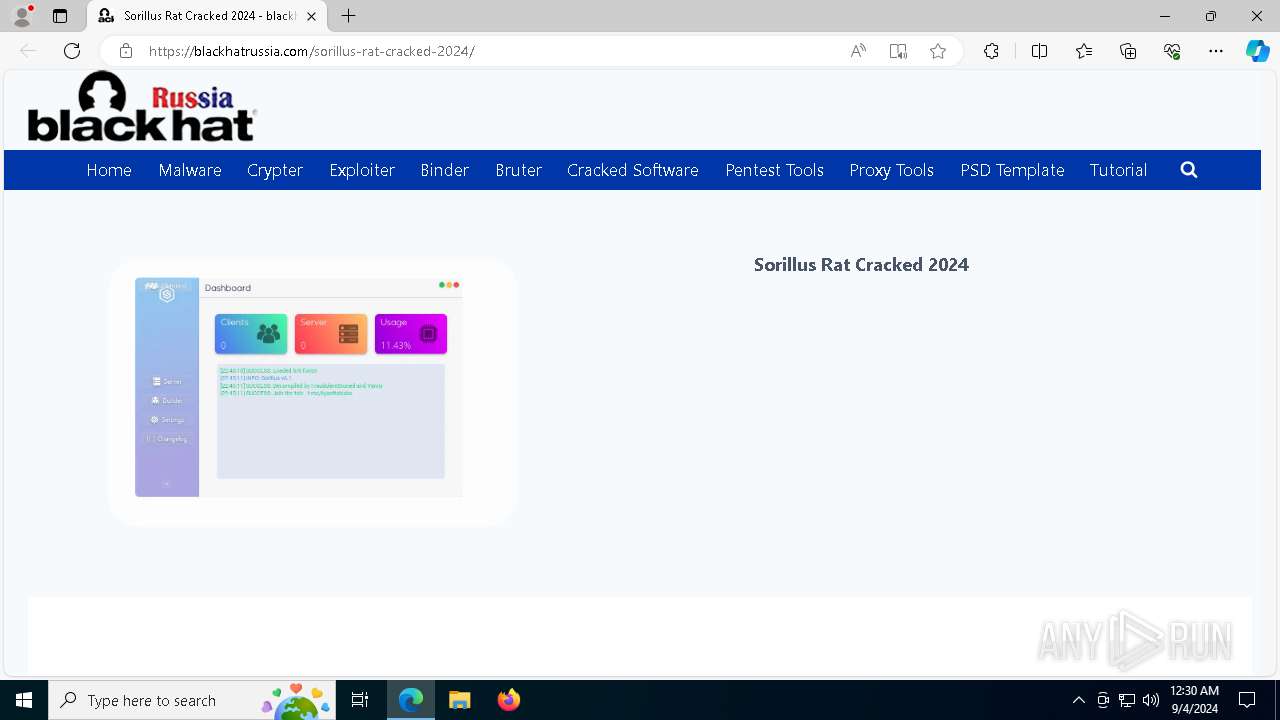Viewport: 1280px width, 720px height.
Task: Open the Favorites list icon
Action: [x=1084, y=51]
